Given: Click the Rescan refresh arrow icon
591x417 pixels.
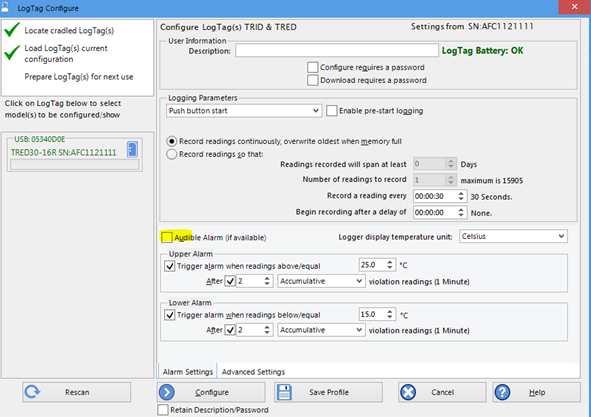Looking at the screenshot, I should pos(32,392).
